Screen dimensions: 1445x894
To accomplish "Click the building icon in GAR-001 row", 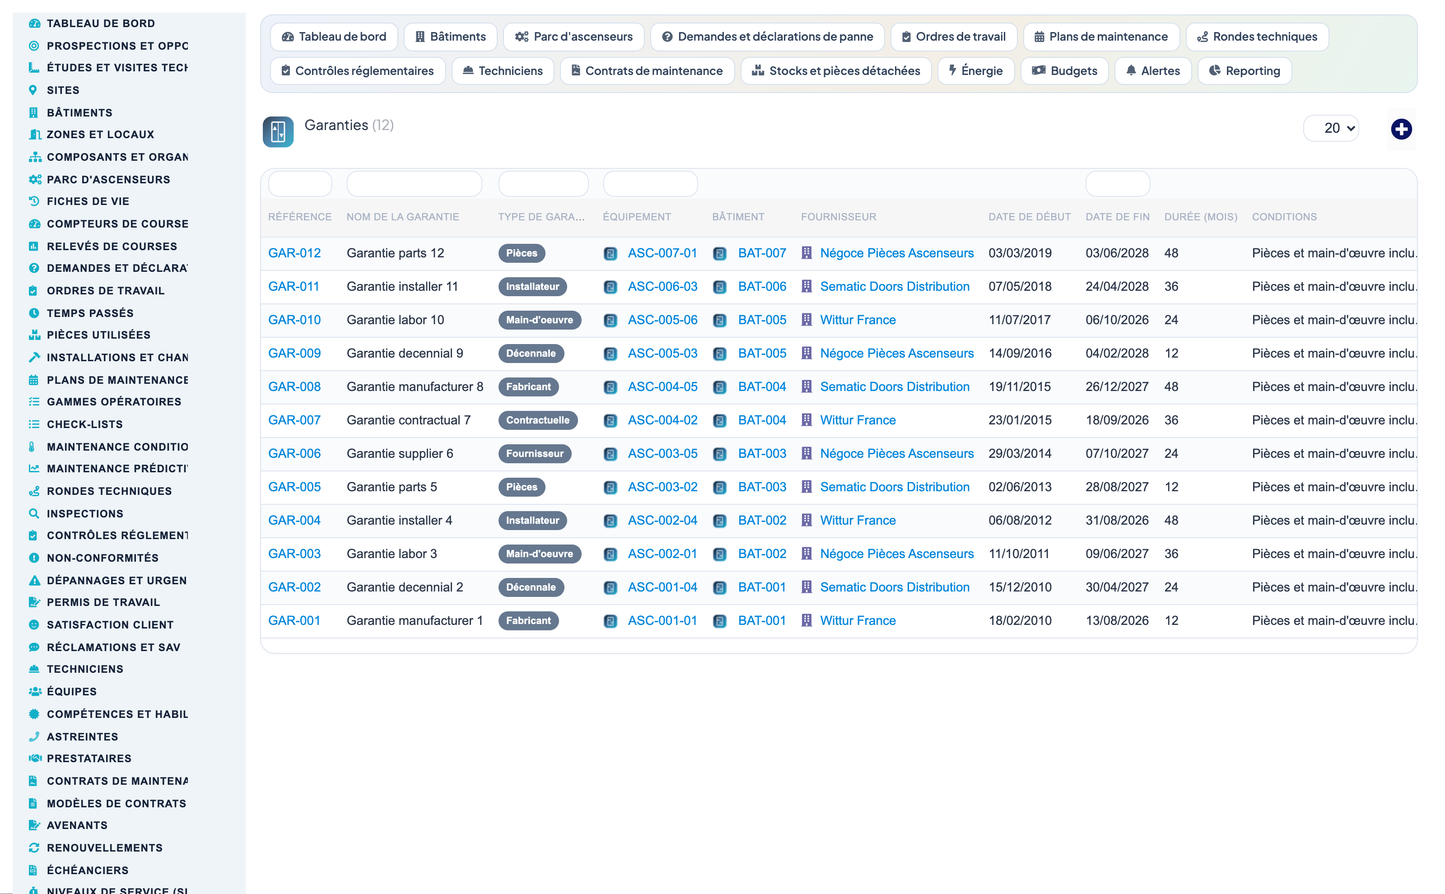I will point(719,621).
